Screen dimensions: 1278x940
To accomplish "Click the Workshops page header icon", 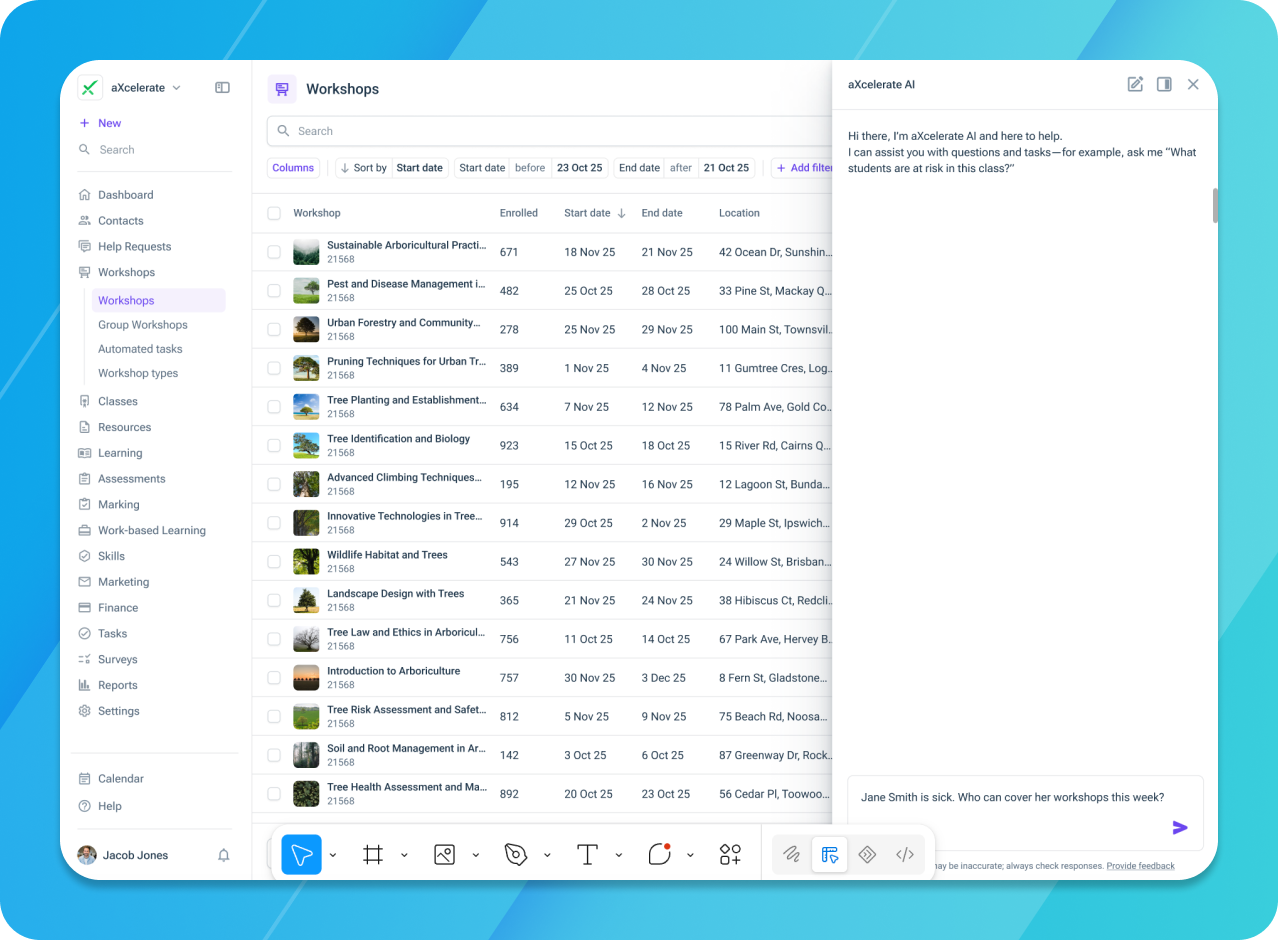I will pyautogui.click(x=282, y=89).
